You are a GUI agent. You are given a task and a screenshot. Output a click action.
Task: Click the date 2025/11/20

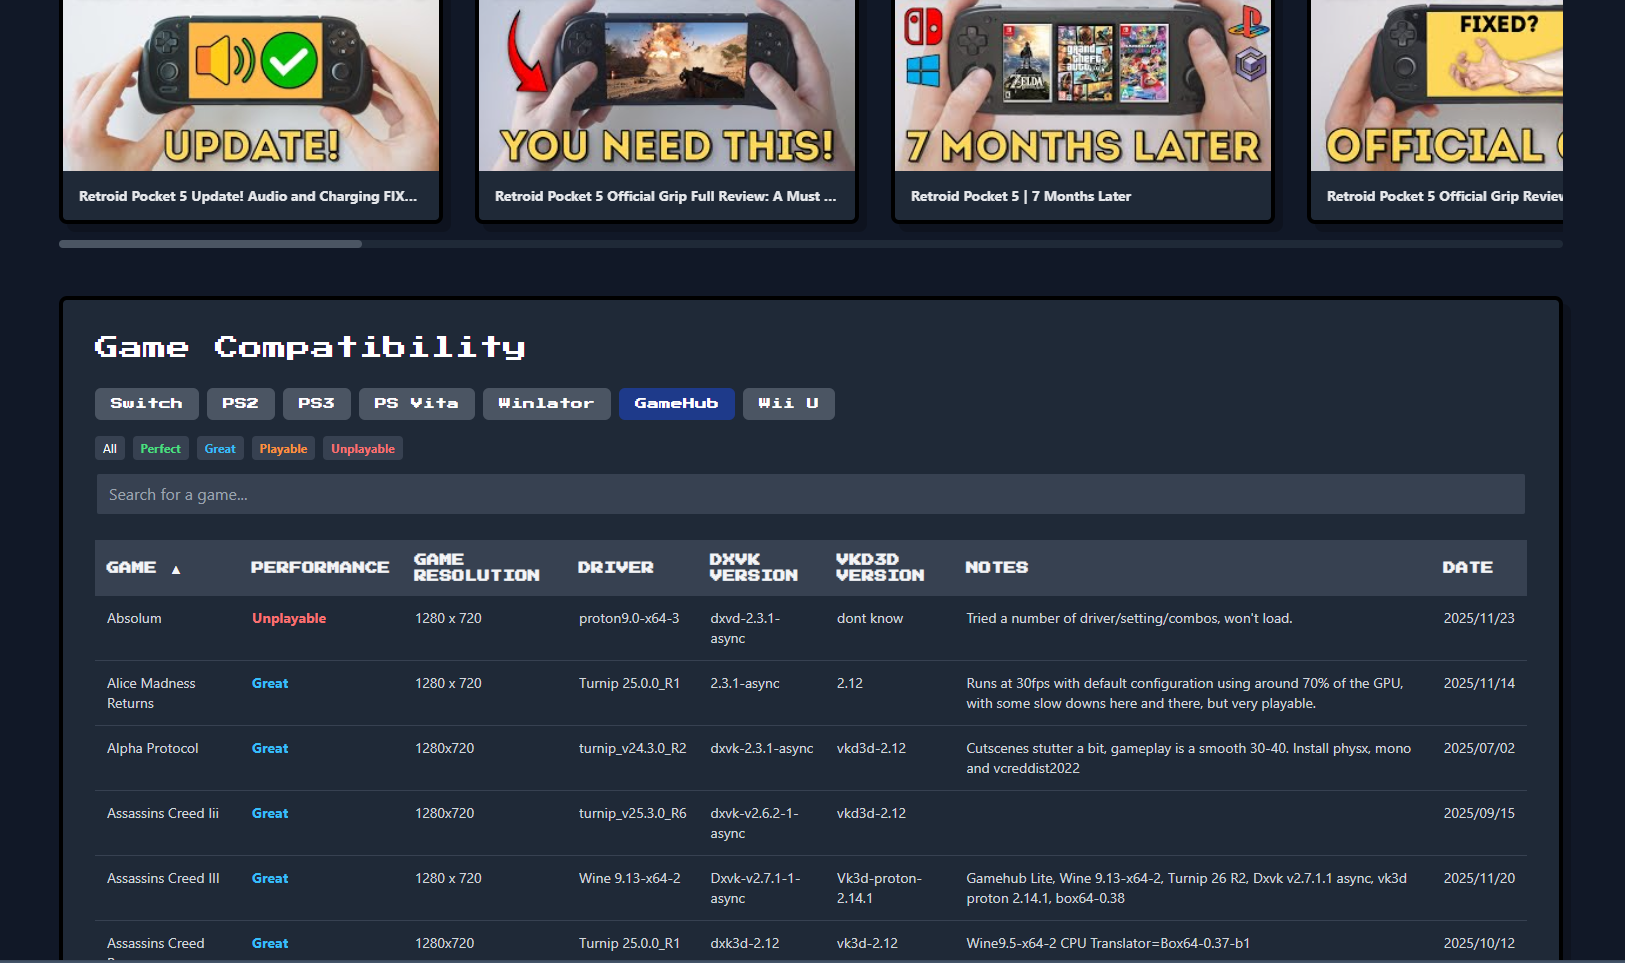coord(1479,878)
